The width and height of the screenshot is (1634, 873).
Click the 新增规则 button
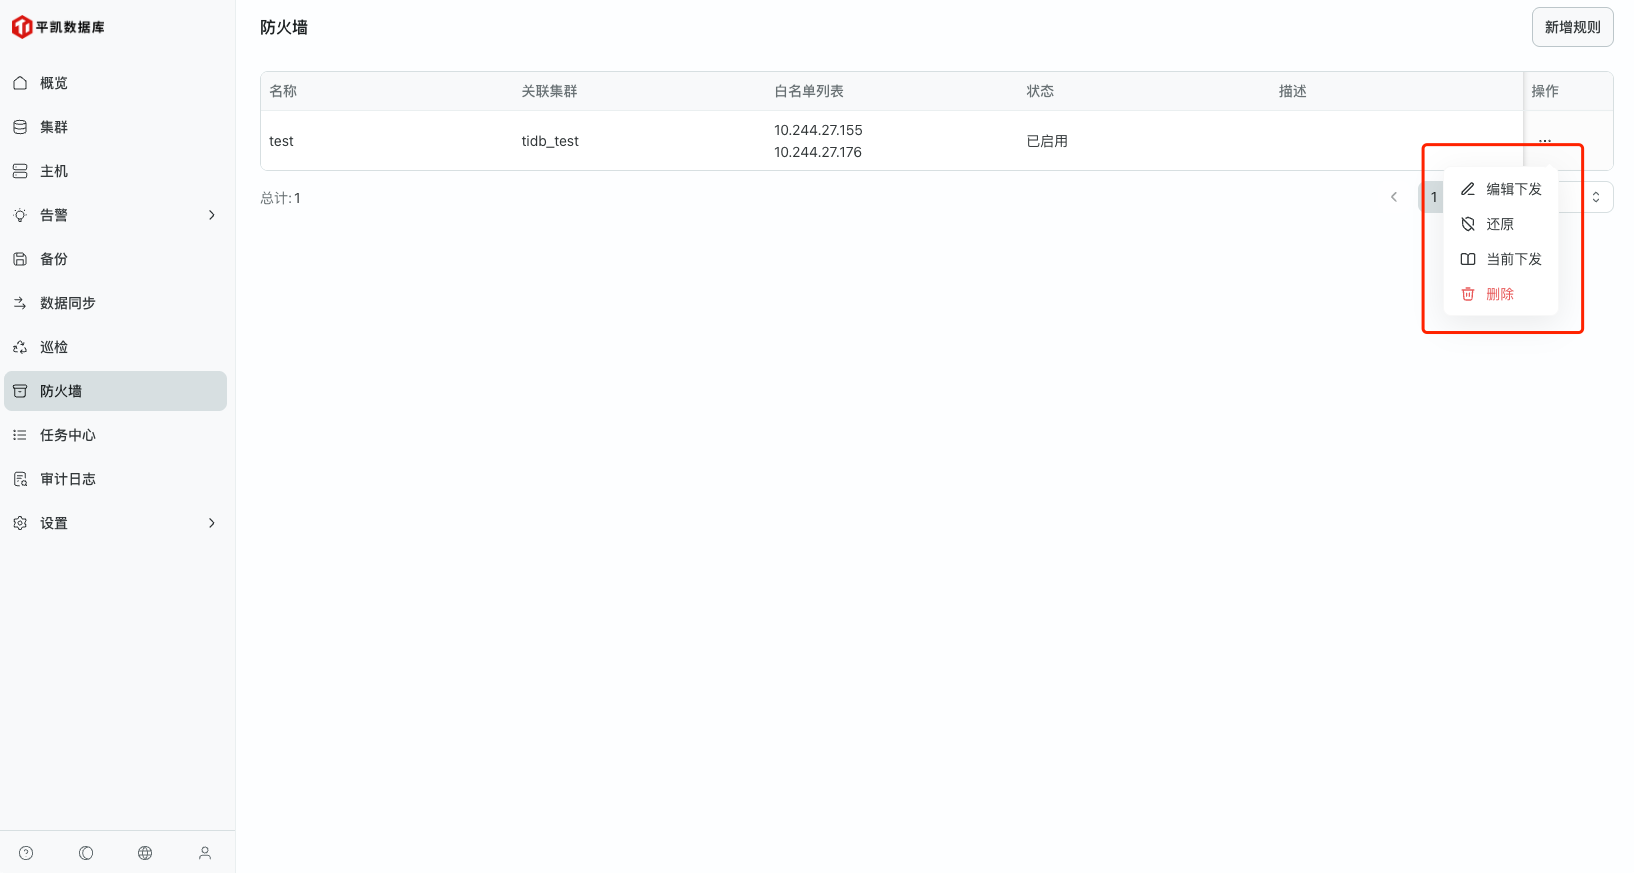[1572, 27]
